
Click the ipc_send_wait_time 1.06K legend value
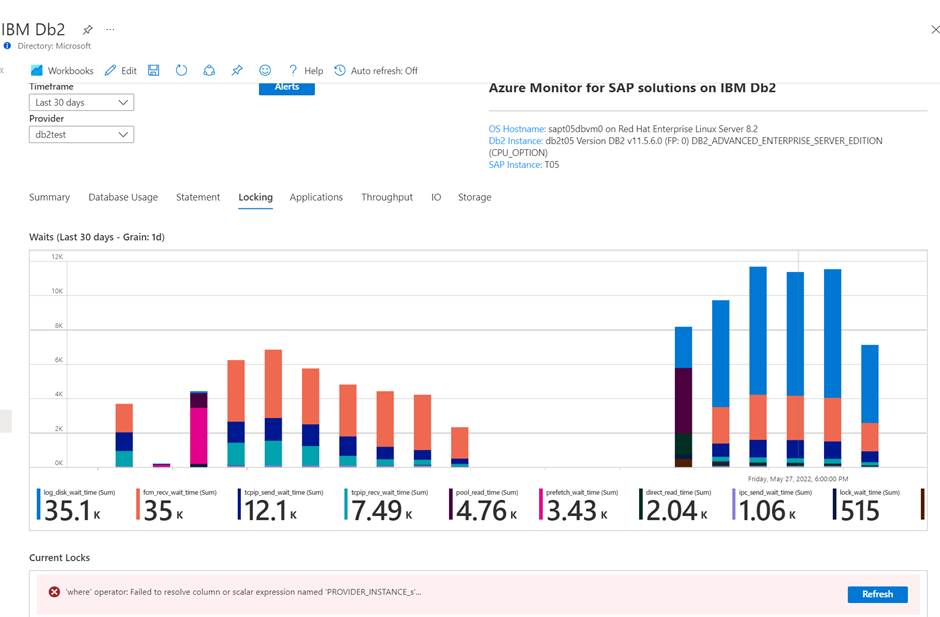point(767,511)
